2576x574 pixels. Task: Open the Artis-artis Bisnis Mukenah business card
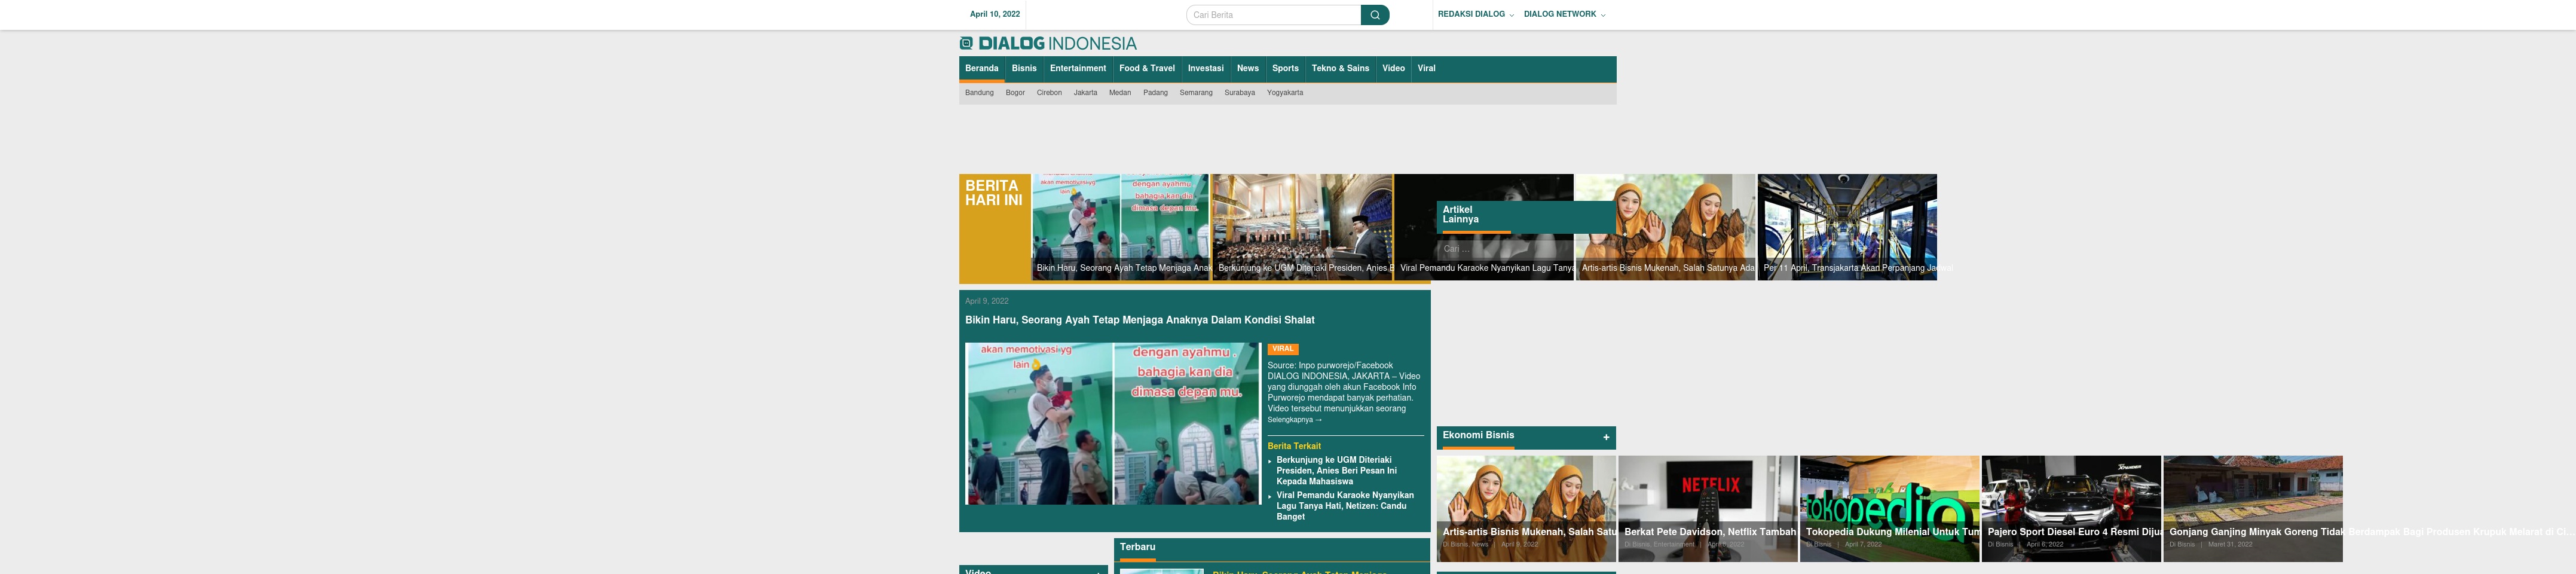pos(1526,509)
